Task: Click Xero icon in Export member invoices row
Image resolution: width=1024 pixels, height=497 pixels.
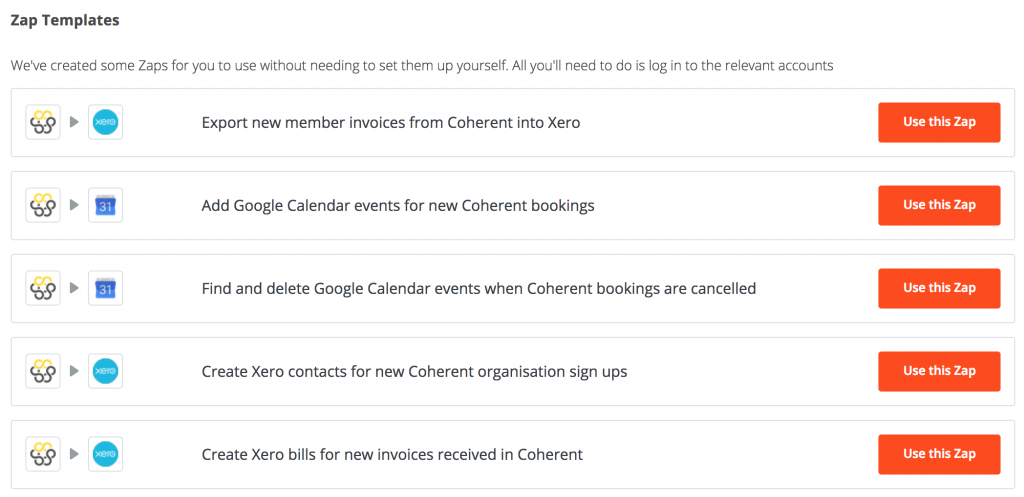Action: pos(105,122)
